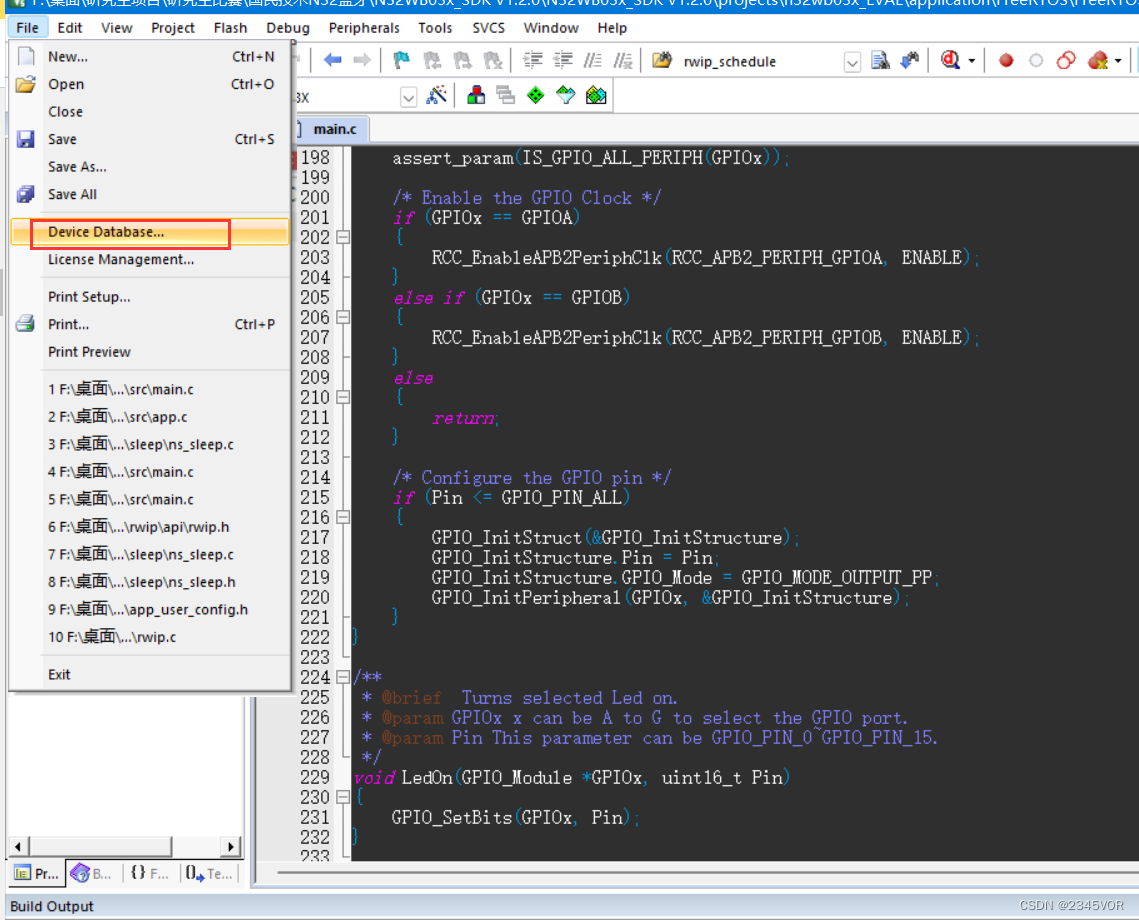Switch to the Functions page tab

click(x=148, y=873)
